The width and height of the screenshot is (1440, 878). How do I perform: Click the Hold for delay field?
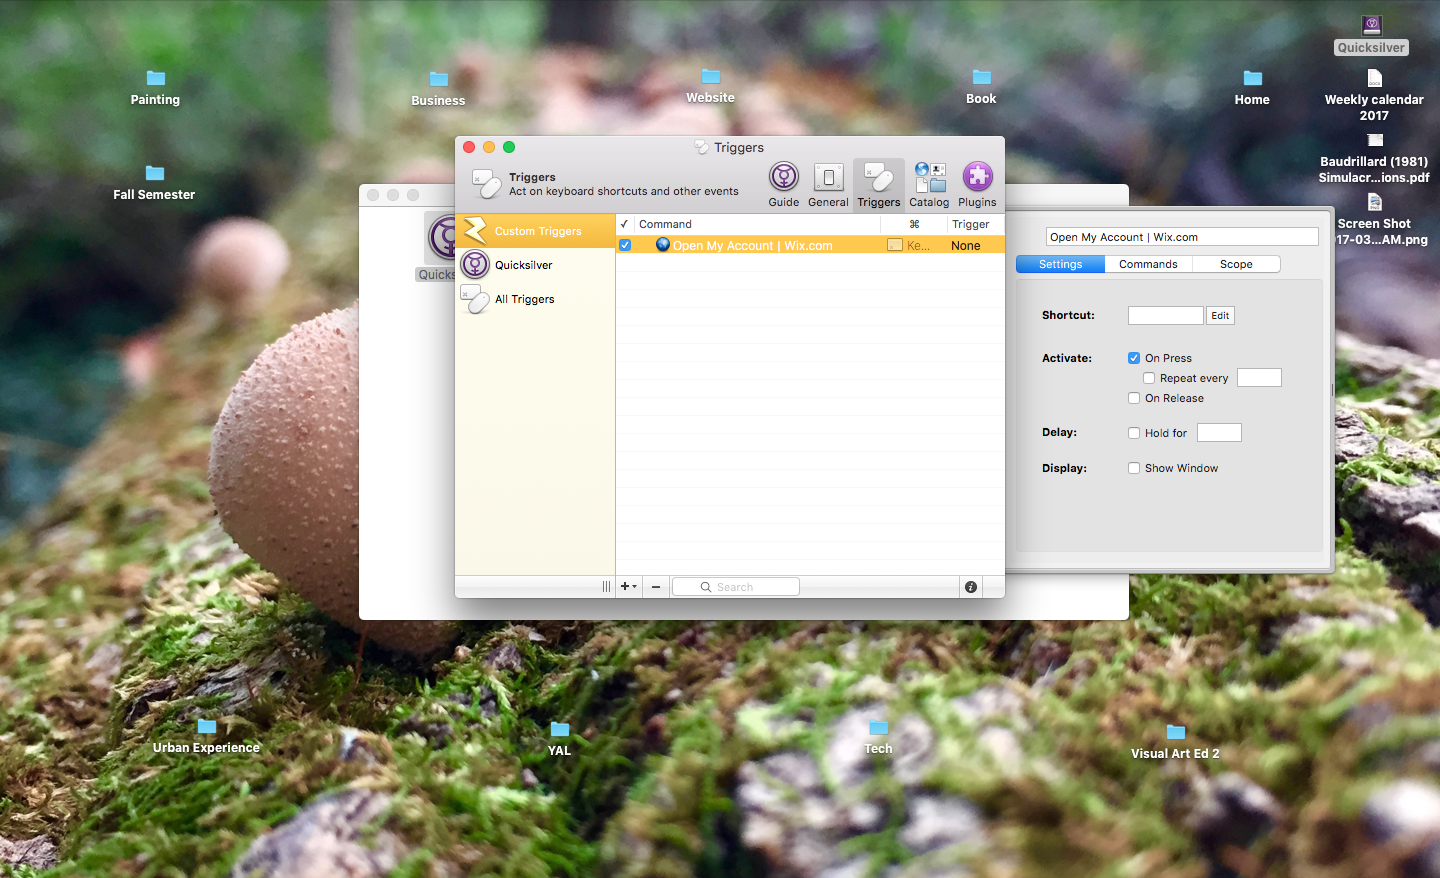coord(1219,432)
